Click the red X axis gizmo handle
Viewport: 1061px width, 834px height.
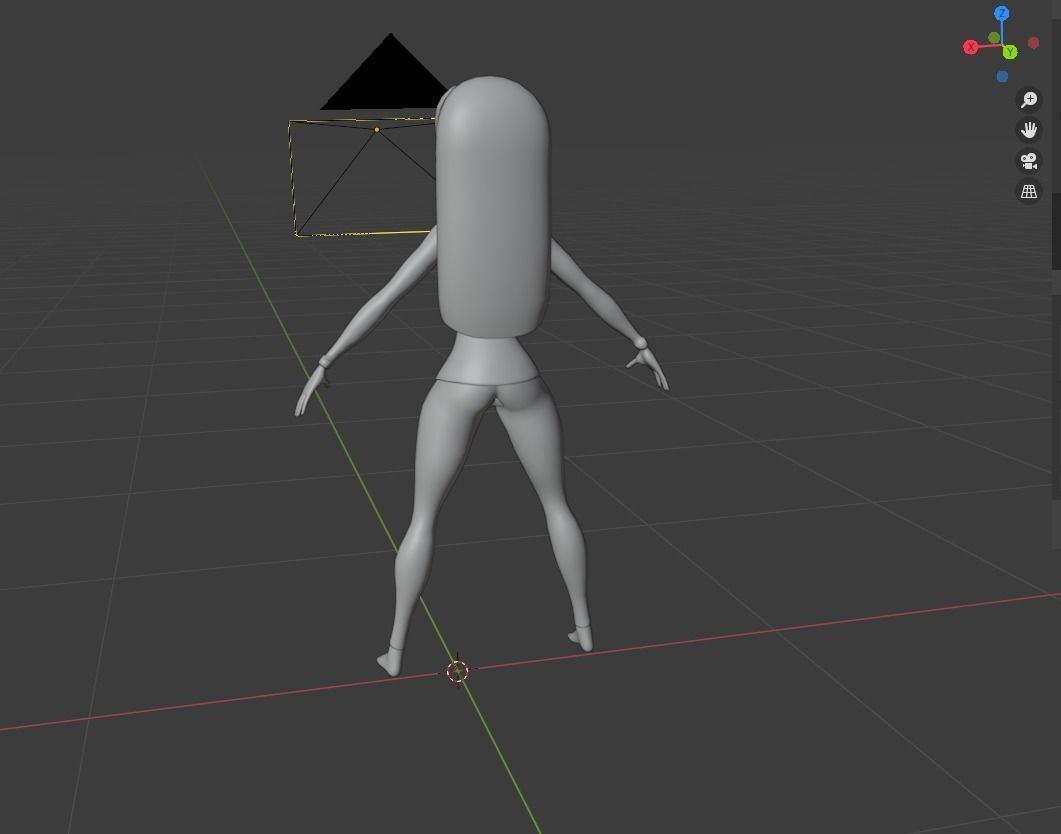970,47
